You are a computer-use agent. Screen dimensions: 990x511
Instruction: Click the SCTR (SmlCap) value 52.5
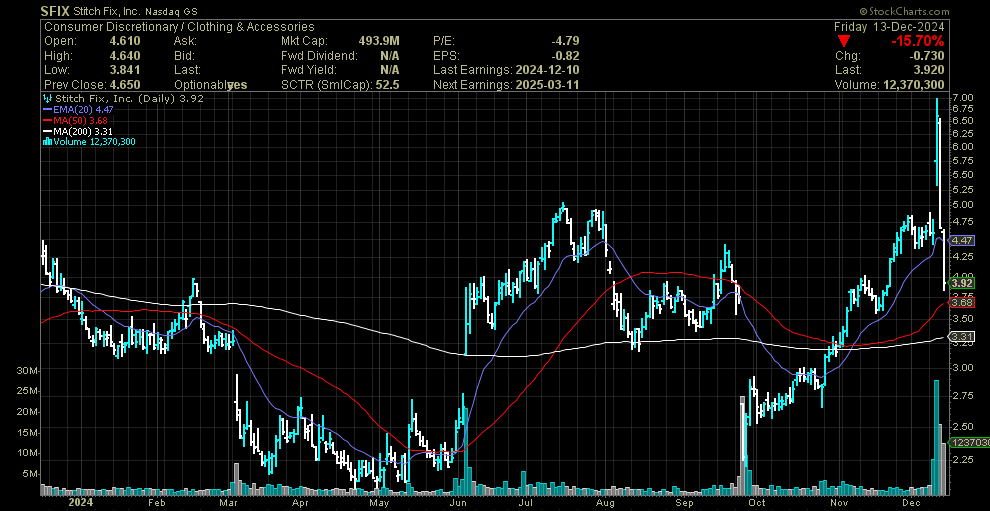click(388, 85)
